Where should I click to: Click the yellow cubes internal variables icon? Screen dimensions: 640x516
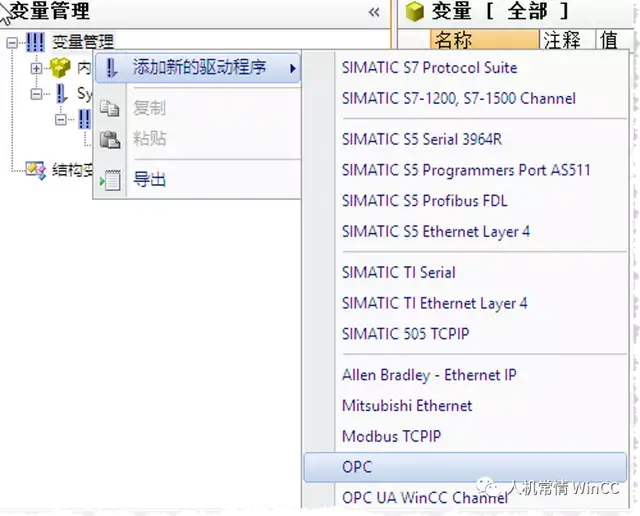[x=60, y=67]
